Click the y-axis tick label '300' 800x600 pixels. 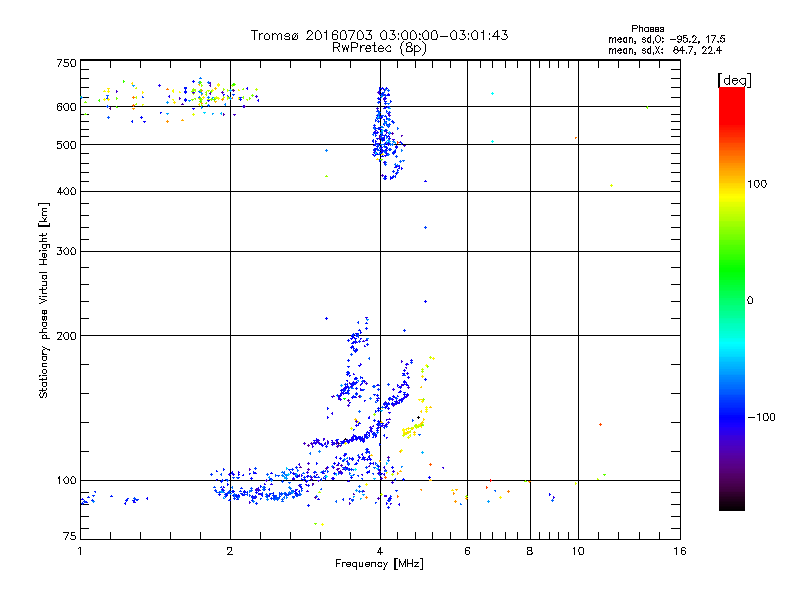[x=66, y=252]
